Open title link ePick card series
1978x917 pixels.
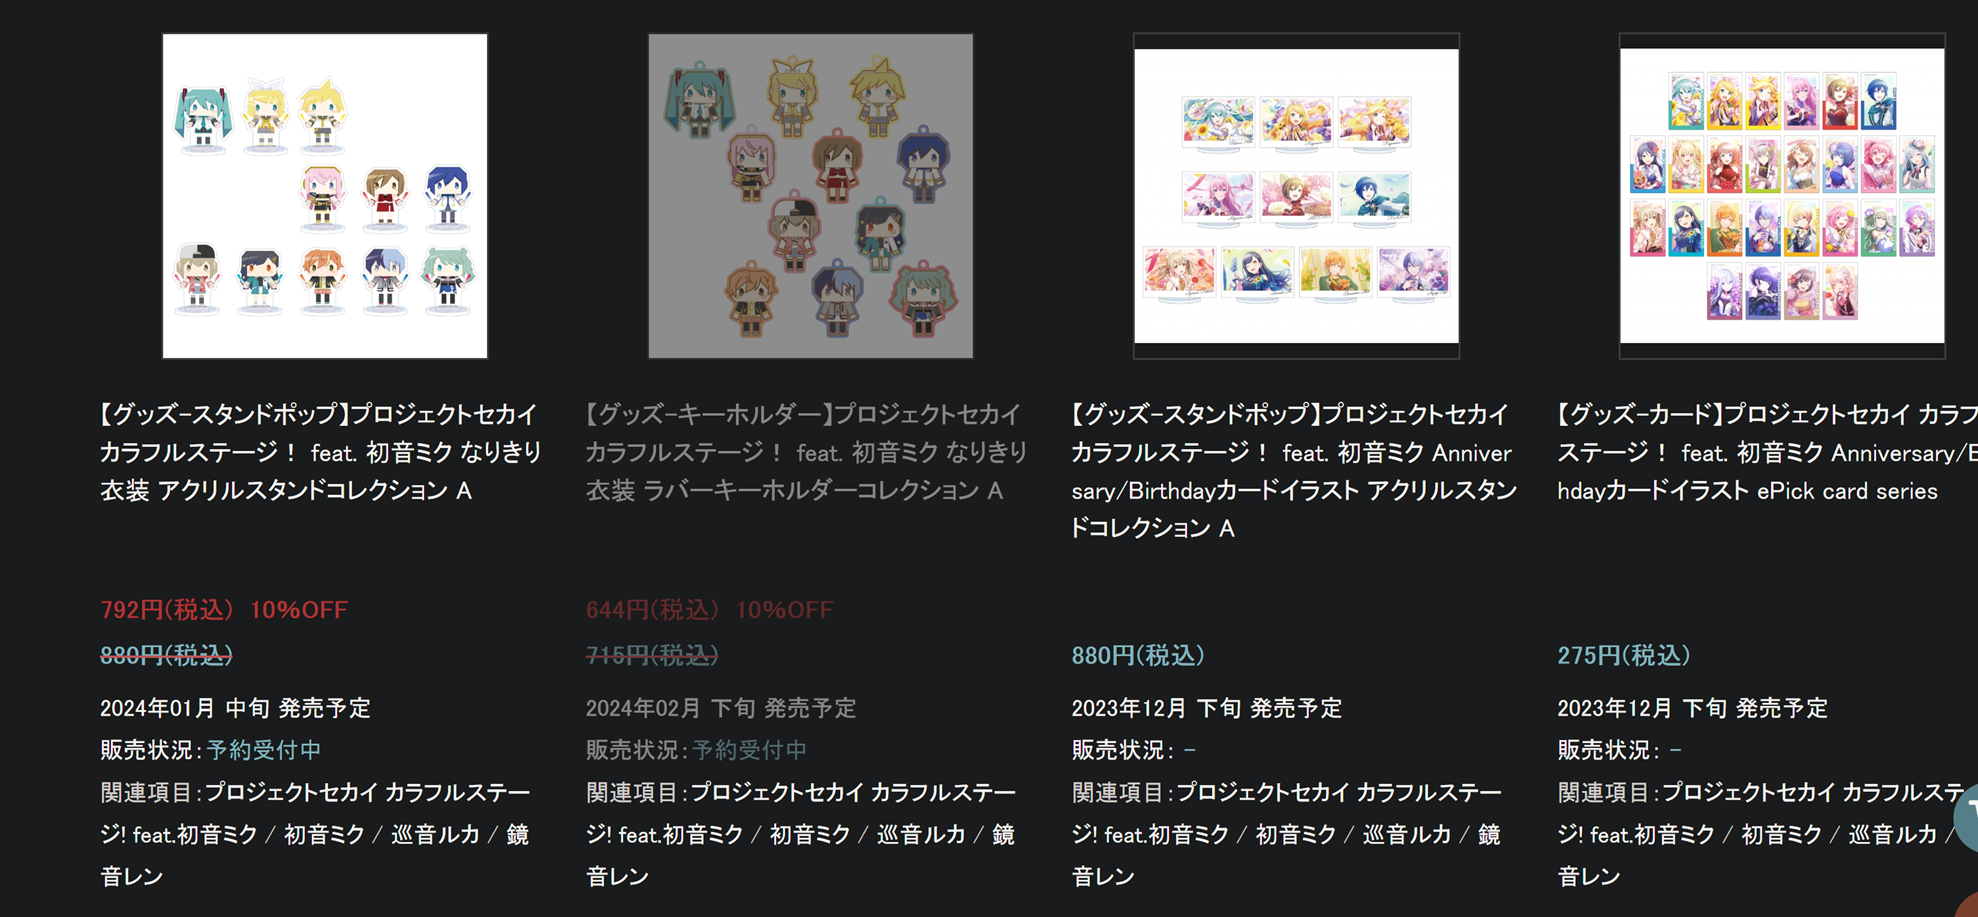coord(1767,452)
